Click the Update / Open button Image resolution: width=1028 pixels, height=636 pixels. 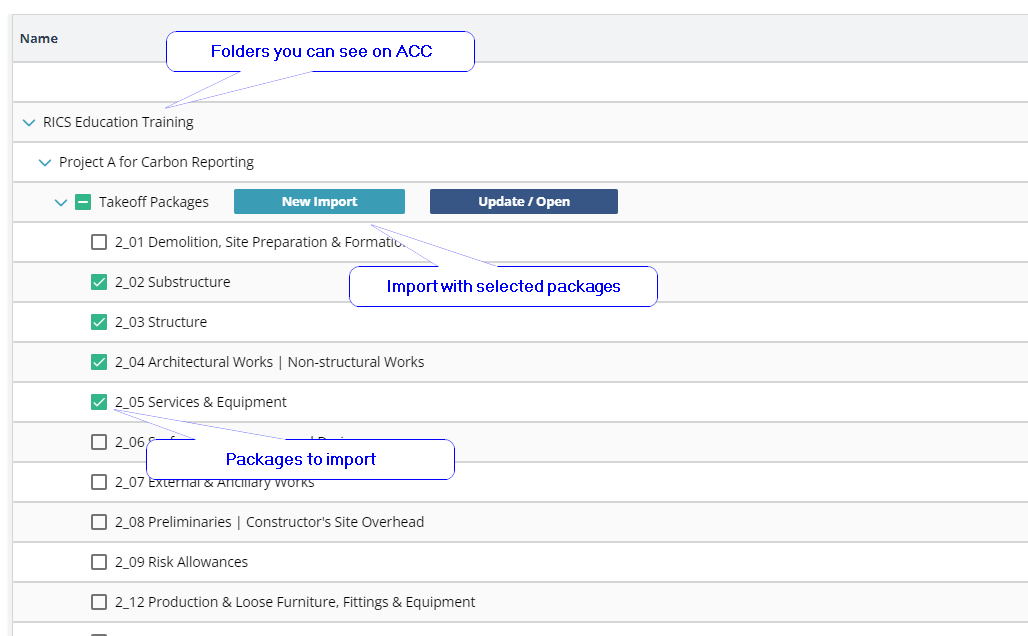[x=523, y=202]
